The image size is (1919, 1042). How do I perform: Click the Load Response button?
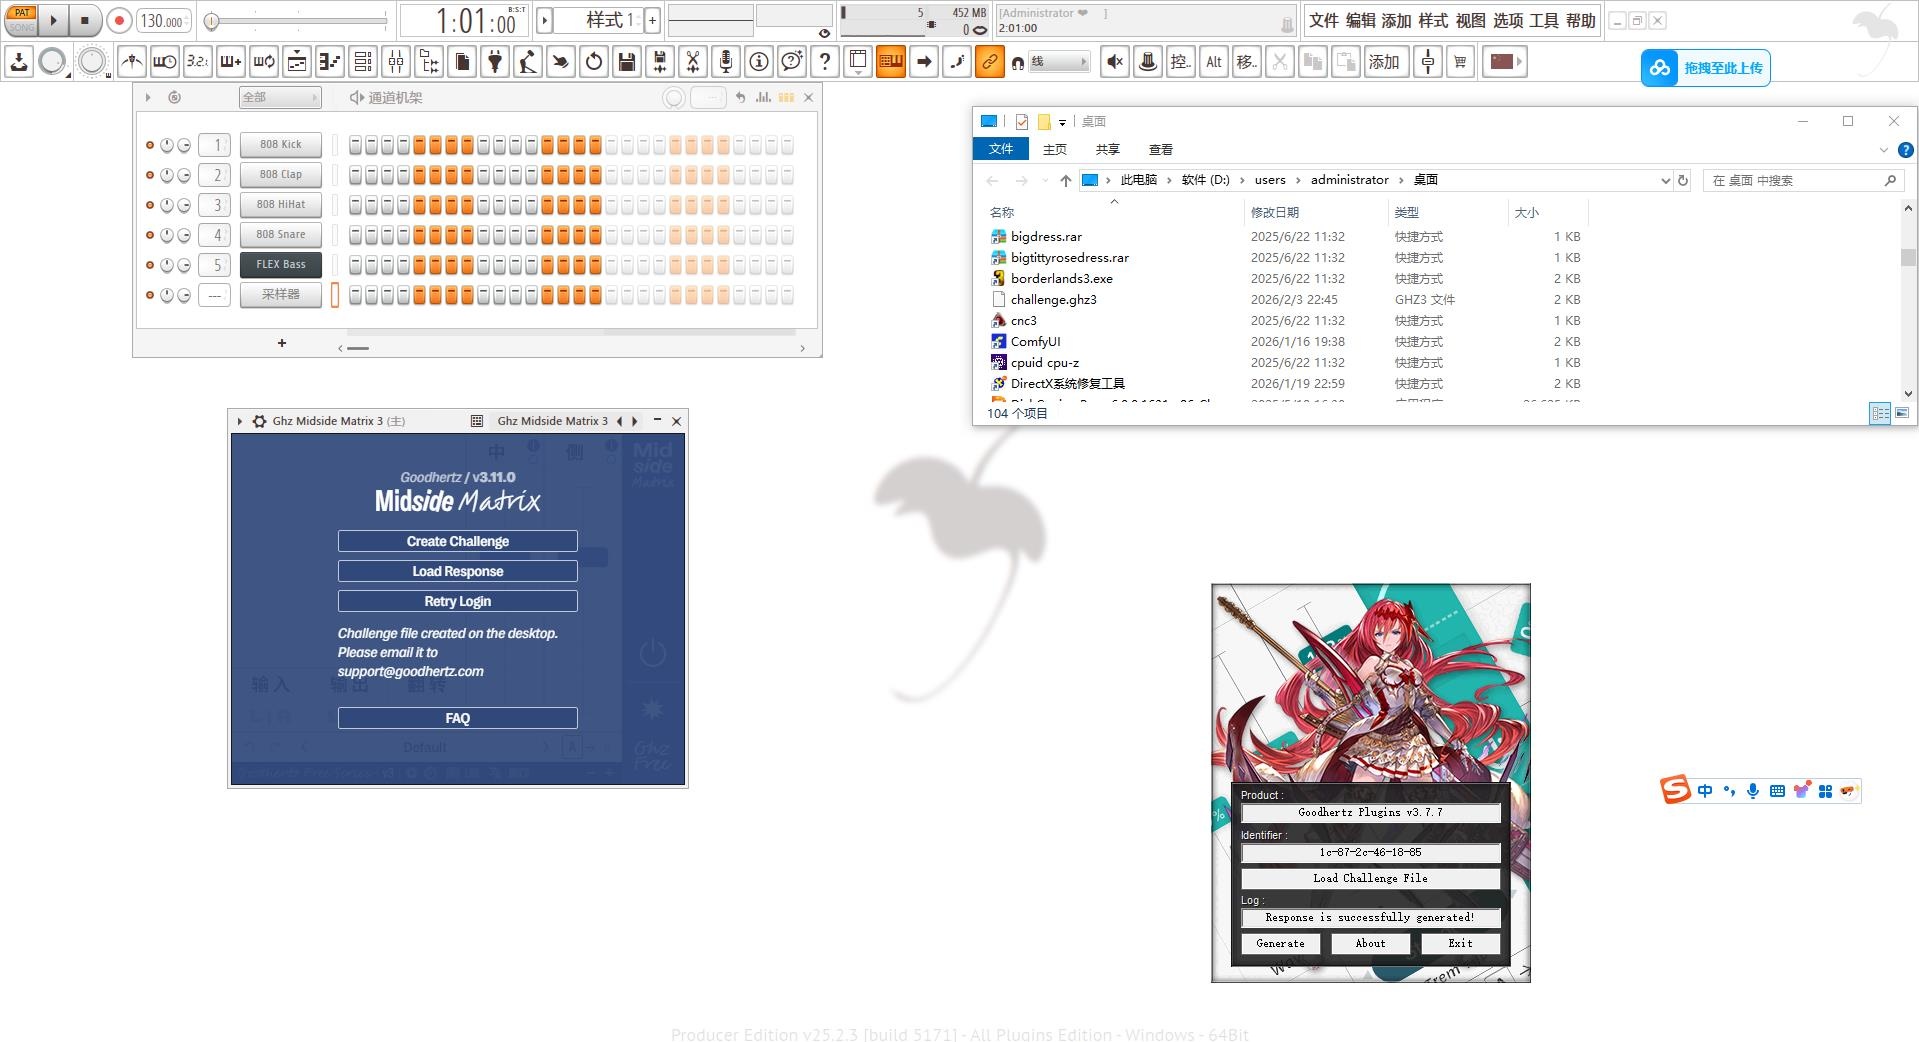coord(457,571)
